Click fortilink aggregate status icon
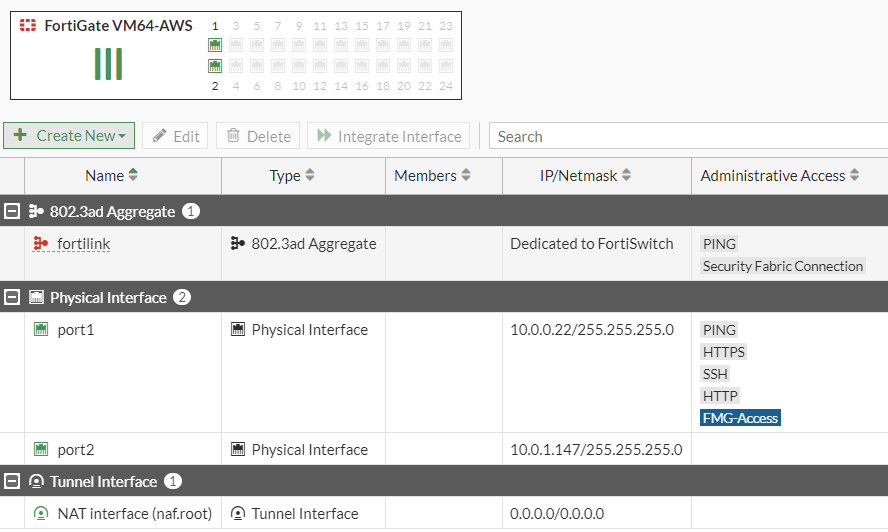888x532 pixels. click(x=40, y=244)
